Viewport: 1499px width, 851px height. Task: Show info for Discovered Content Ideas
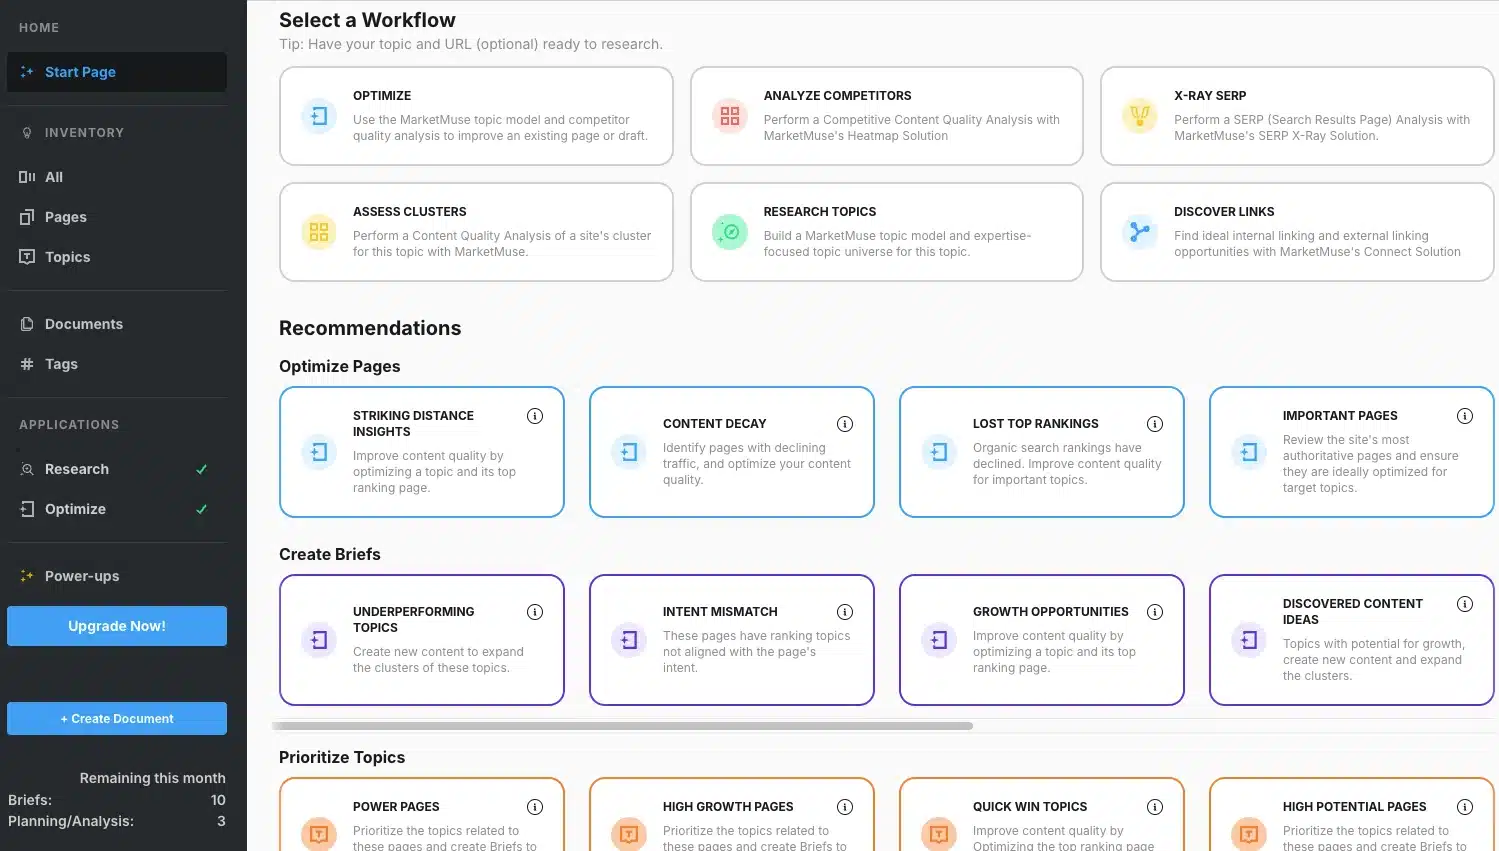(x=1465, y=604)
